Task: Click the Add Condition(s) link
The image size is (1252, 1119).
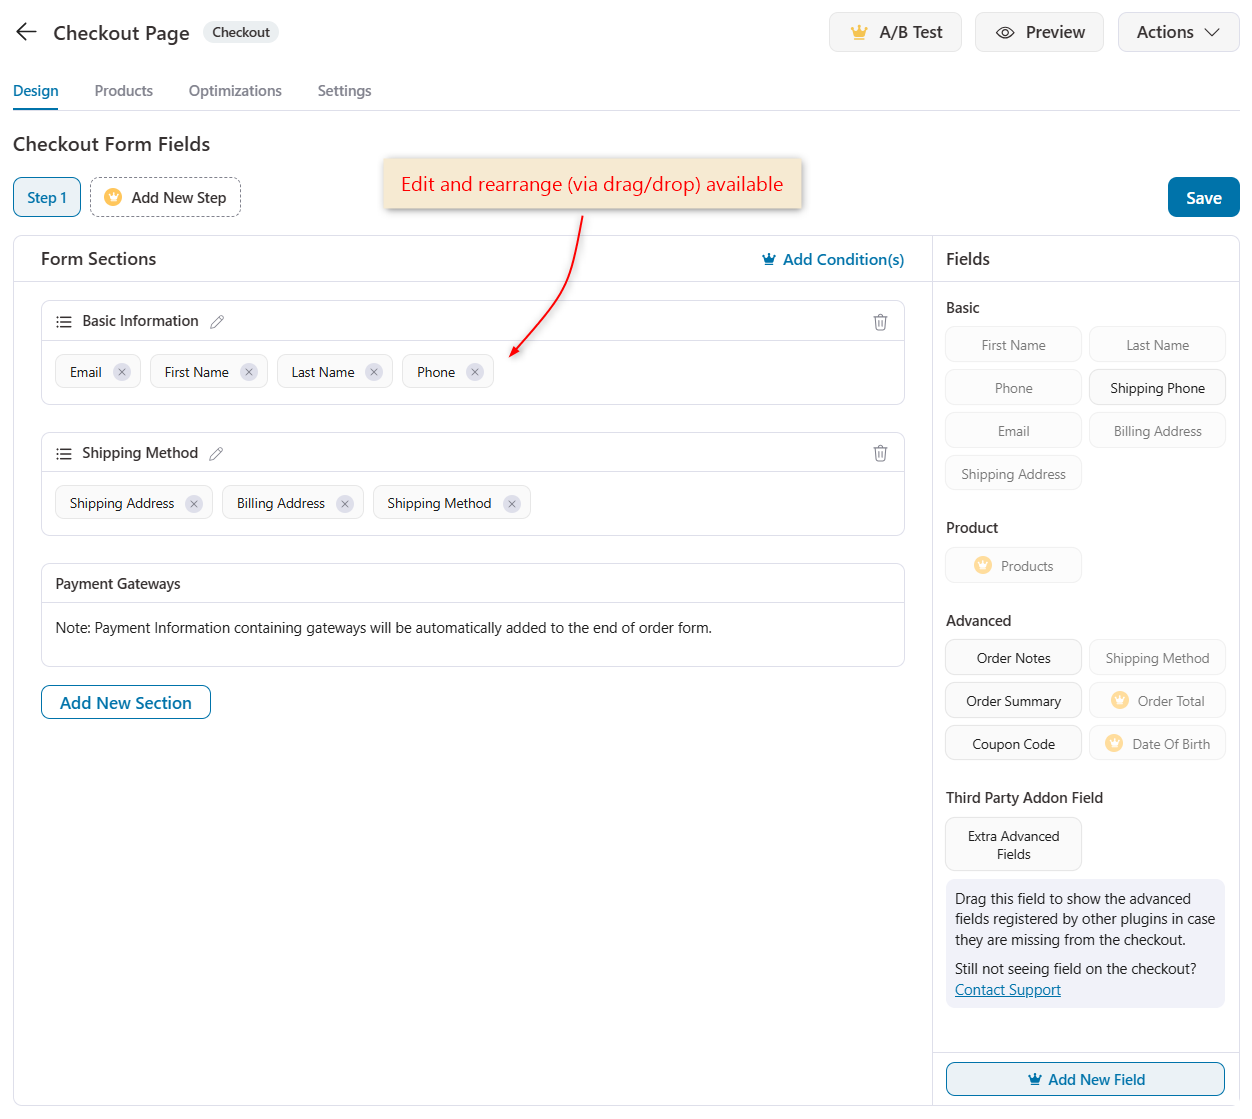Action: click(833, 259)
